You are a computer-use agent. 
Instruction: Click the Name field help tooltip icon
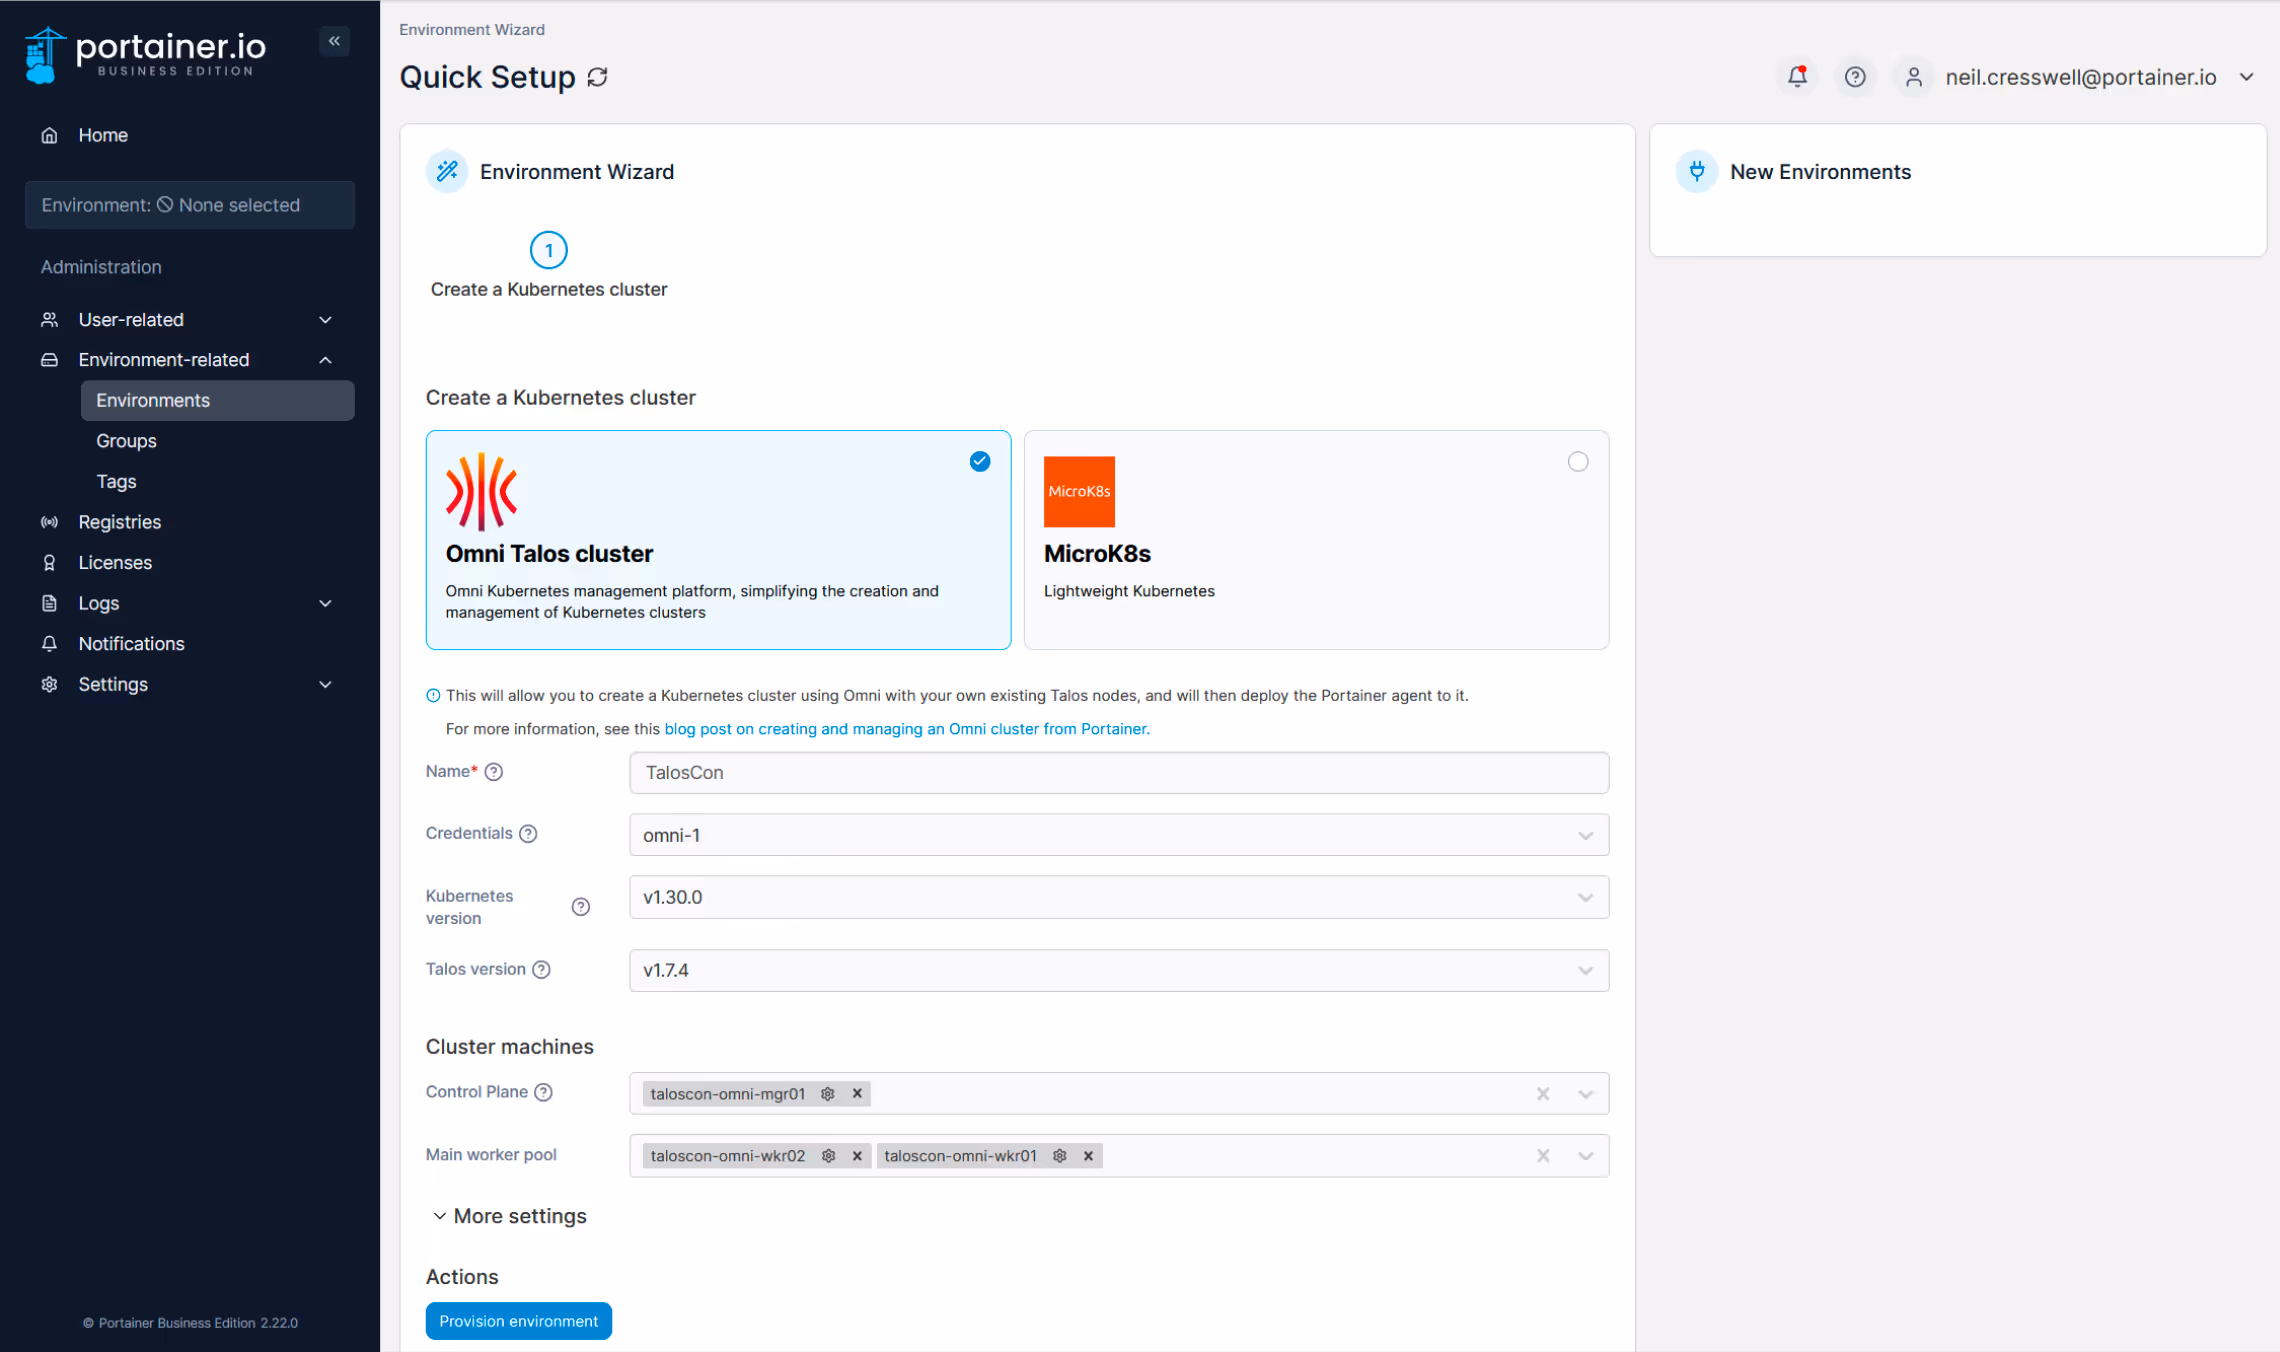coord(493,771)
